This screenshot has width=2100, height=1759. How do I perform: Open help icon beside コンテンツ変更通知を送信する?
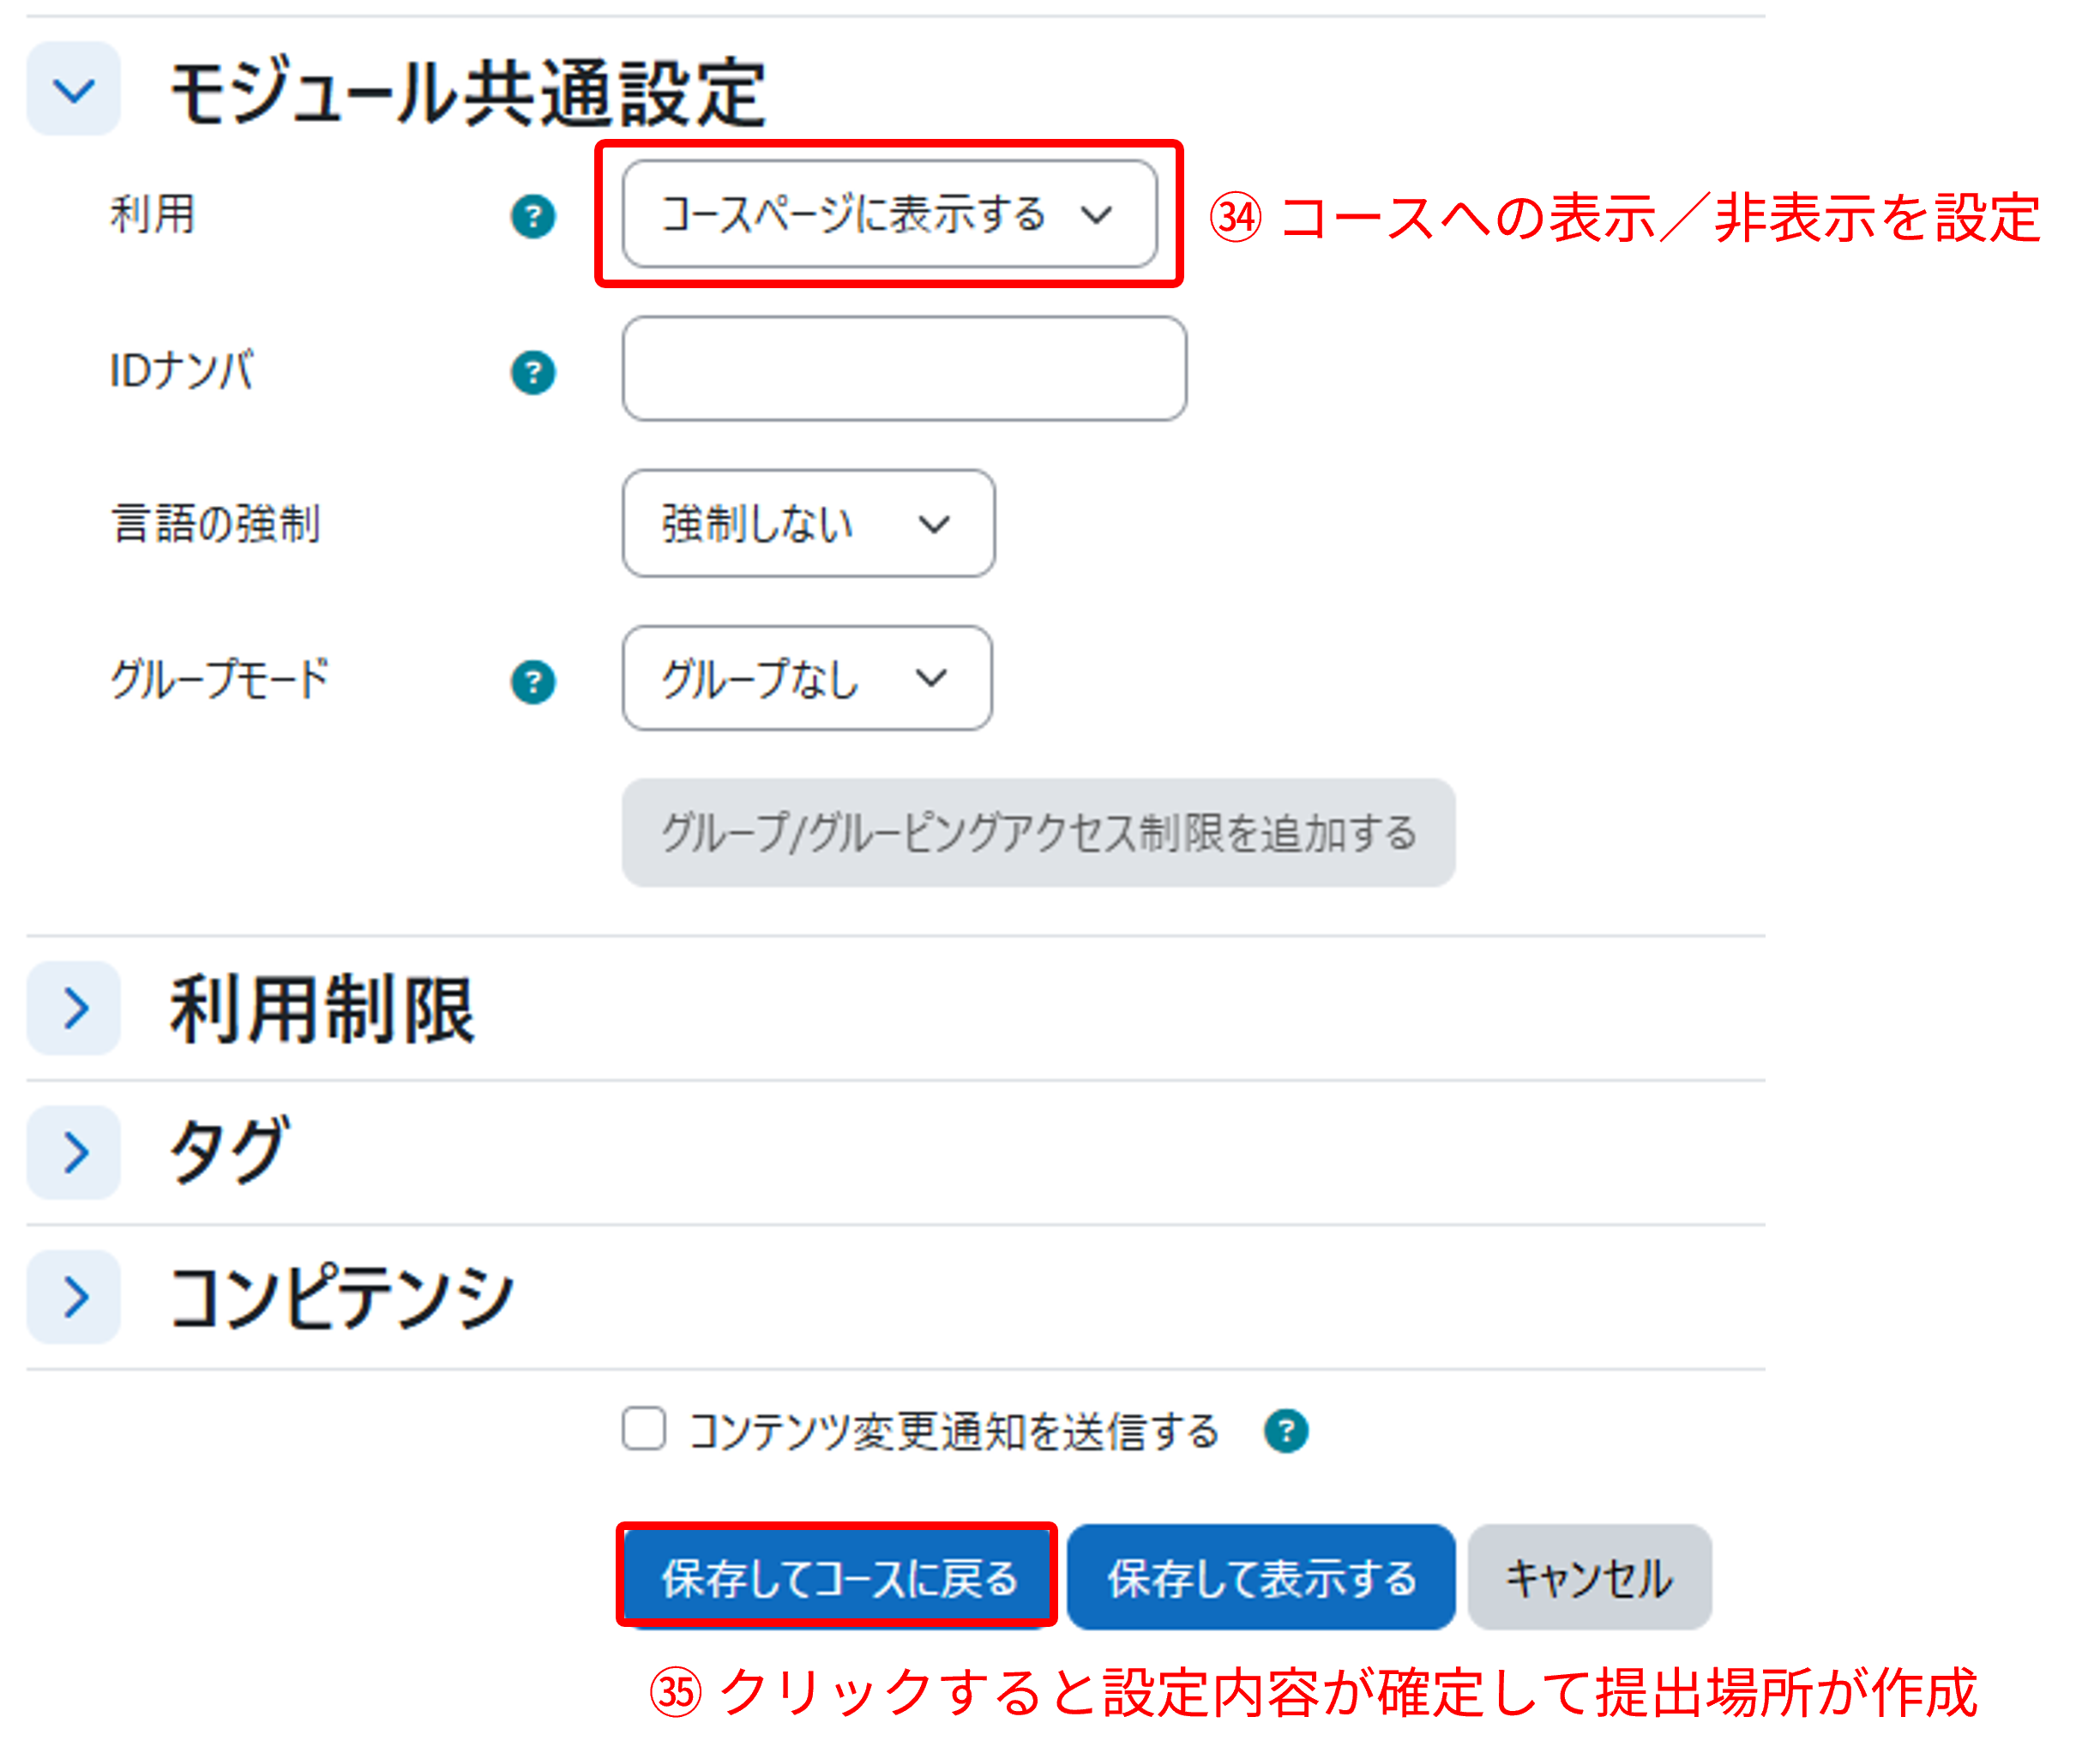[1286, 1430]
